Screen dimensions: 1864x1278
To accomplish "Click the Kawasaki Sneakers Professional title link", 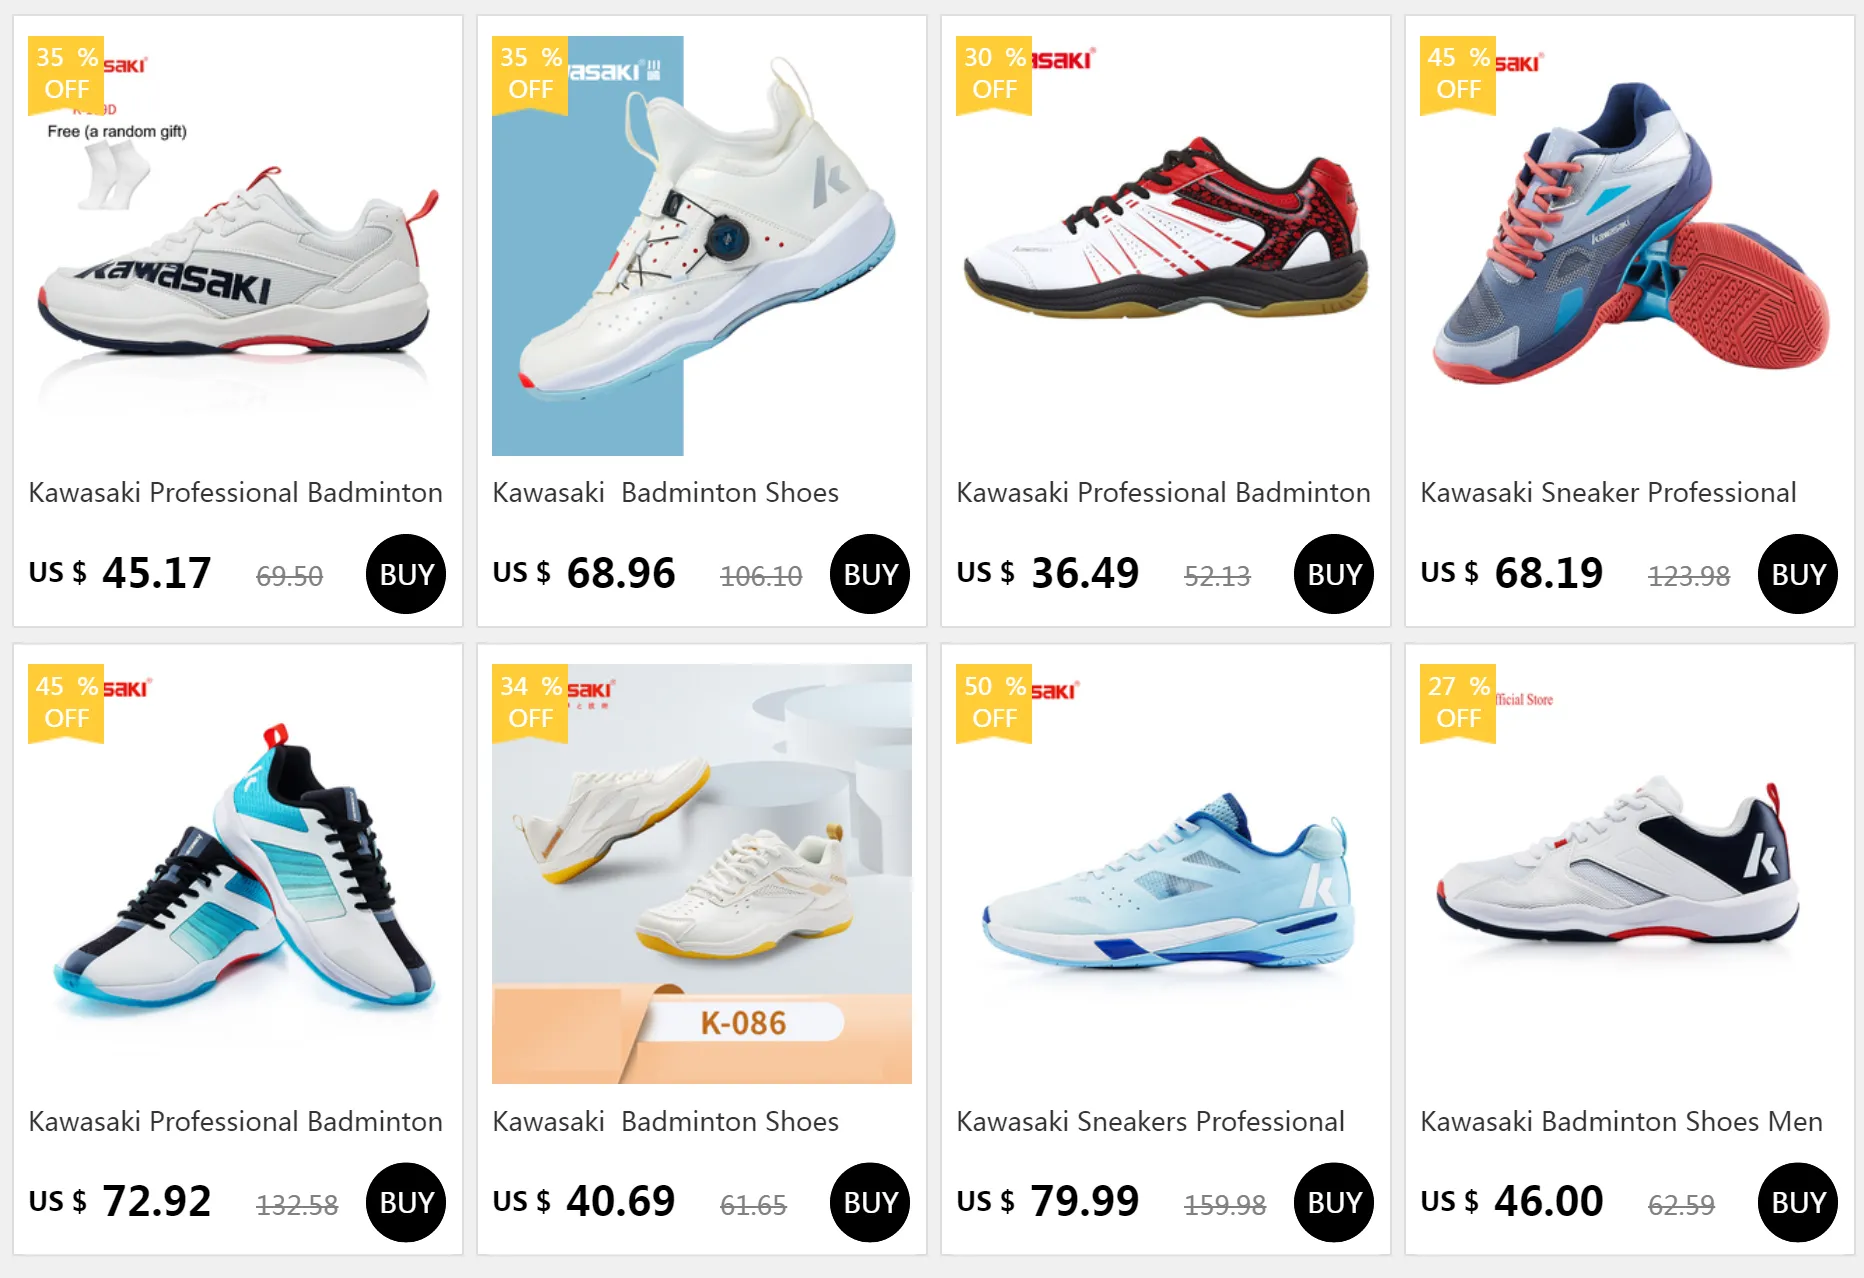I will click(x=1150, y=1121).
